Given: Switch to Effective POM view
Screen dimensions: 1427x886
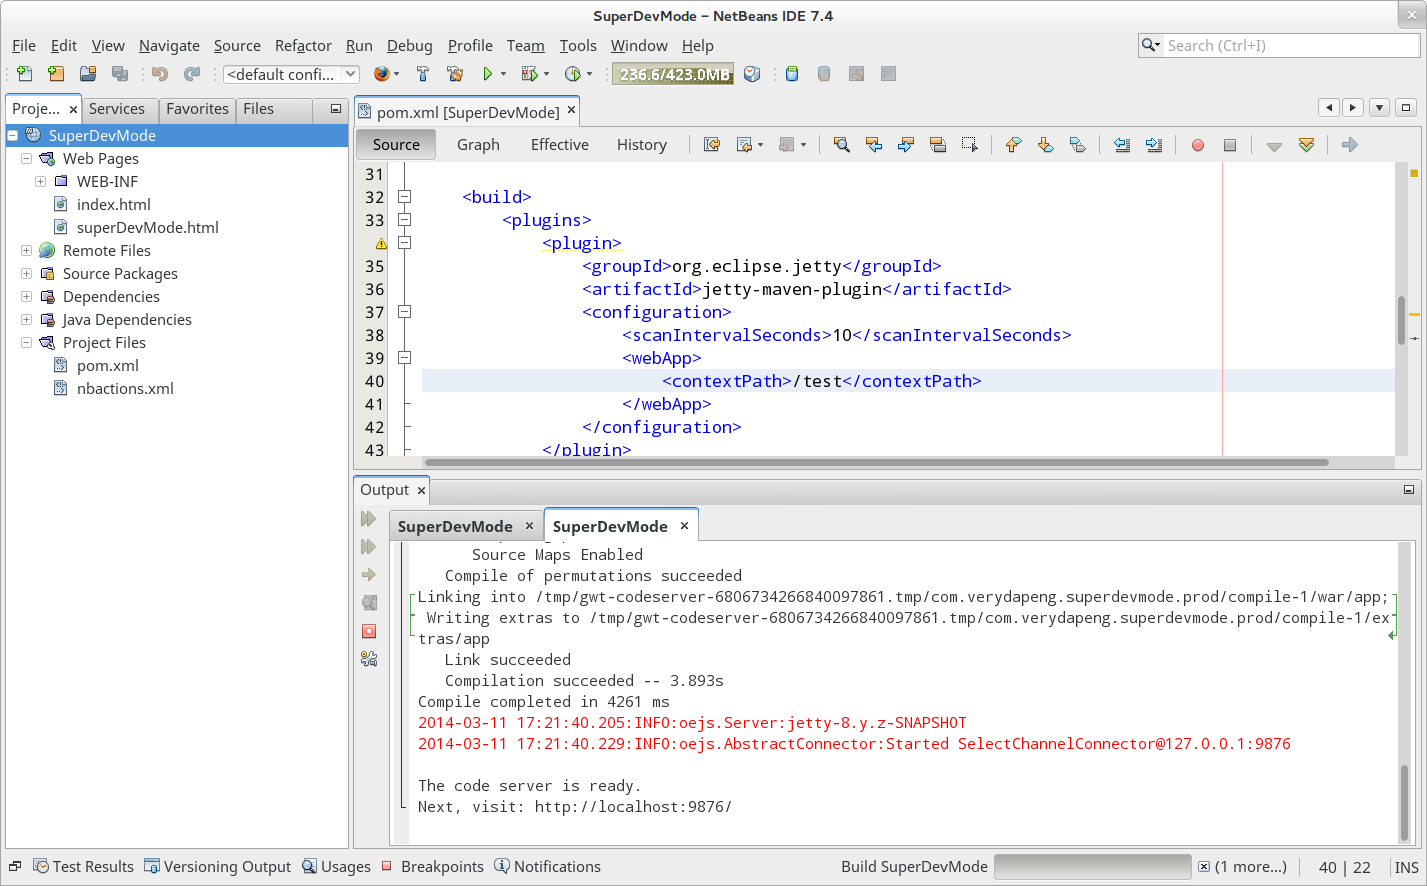Looking at the screenshot, I should pyautogui.click(x=560, y=145).
